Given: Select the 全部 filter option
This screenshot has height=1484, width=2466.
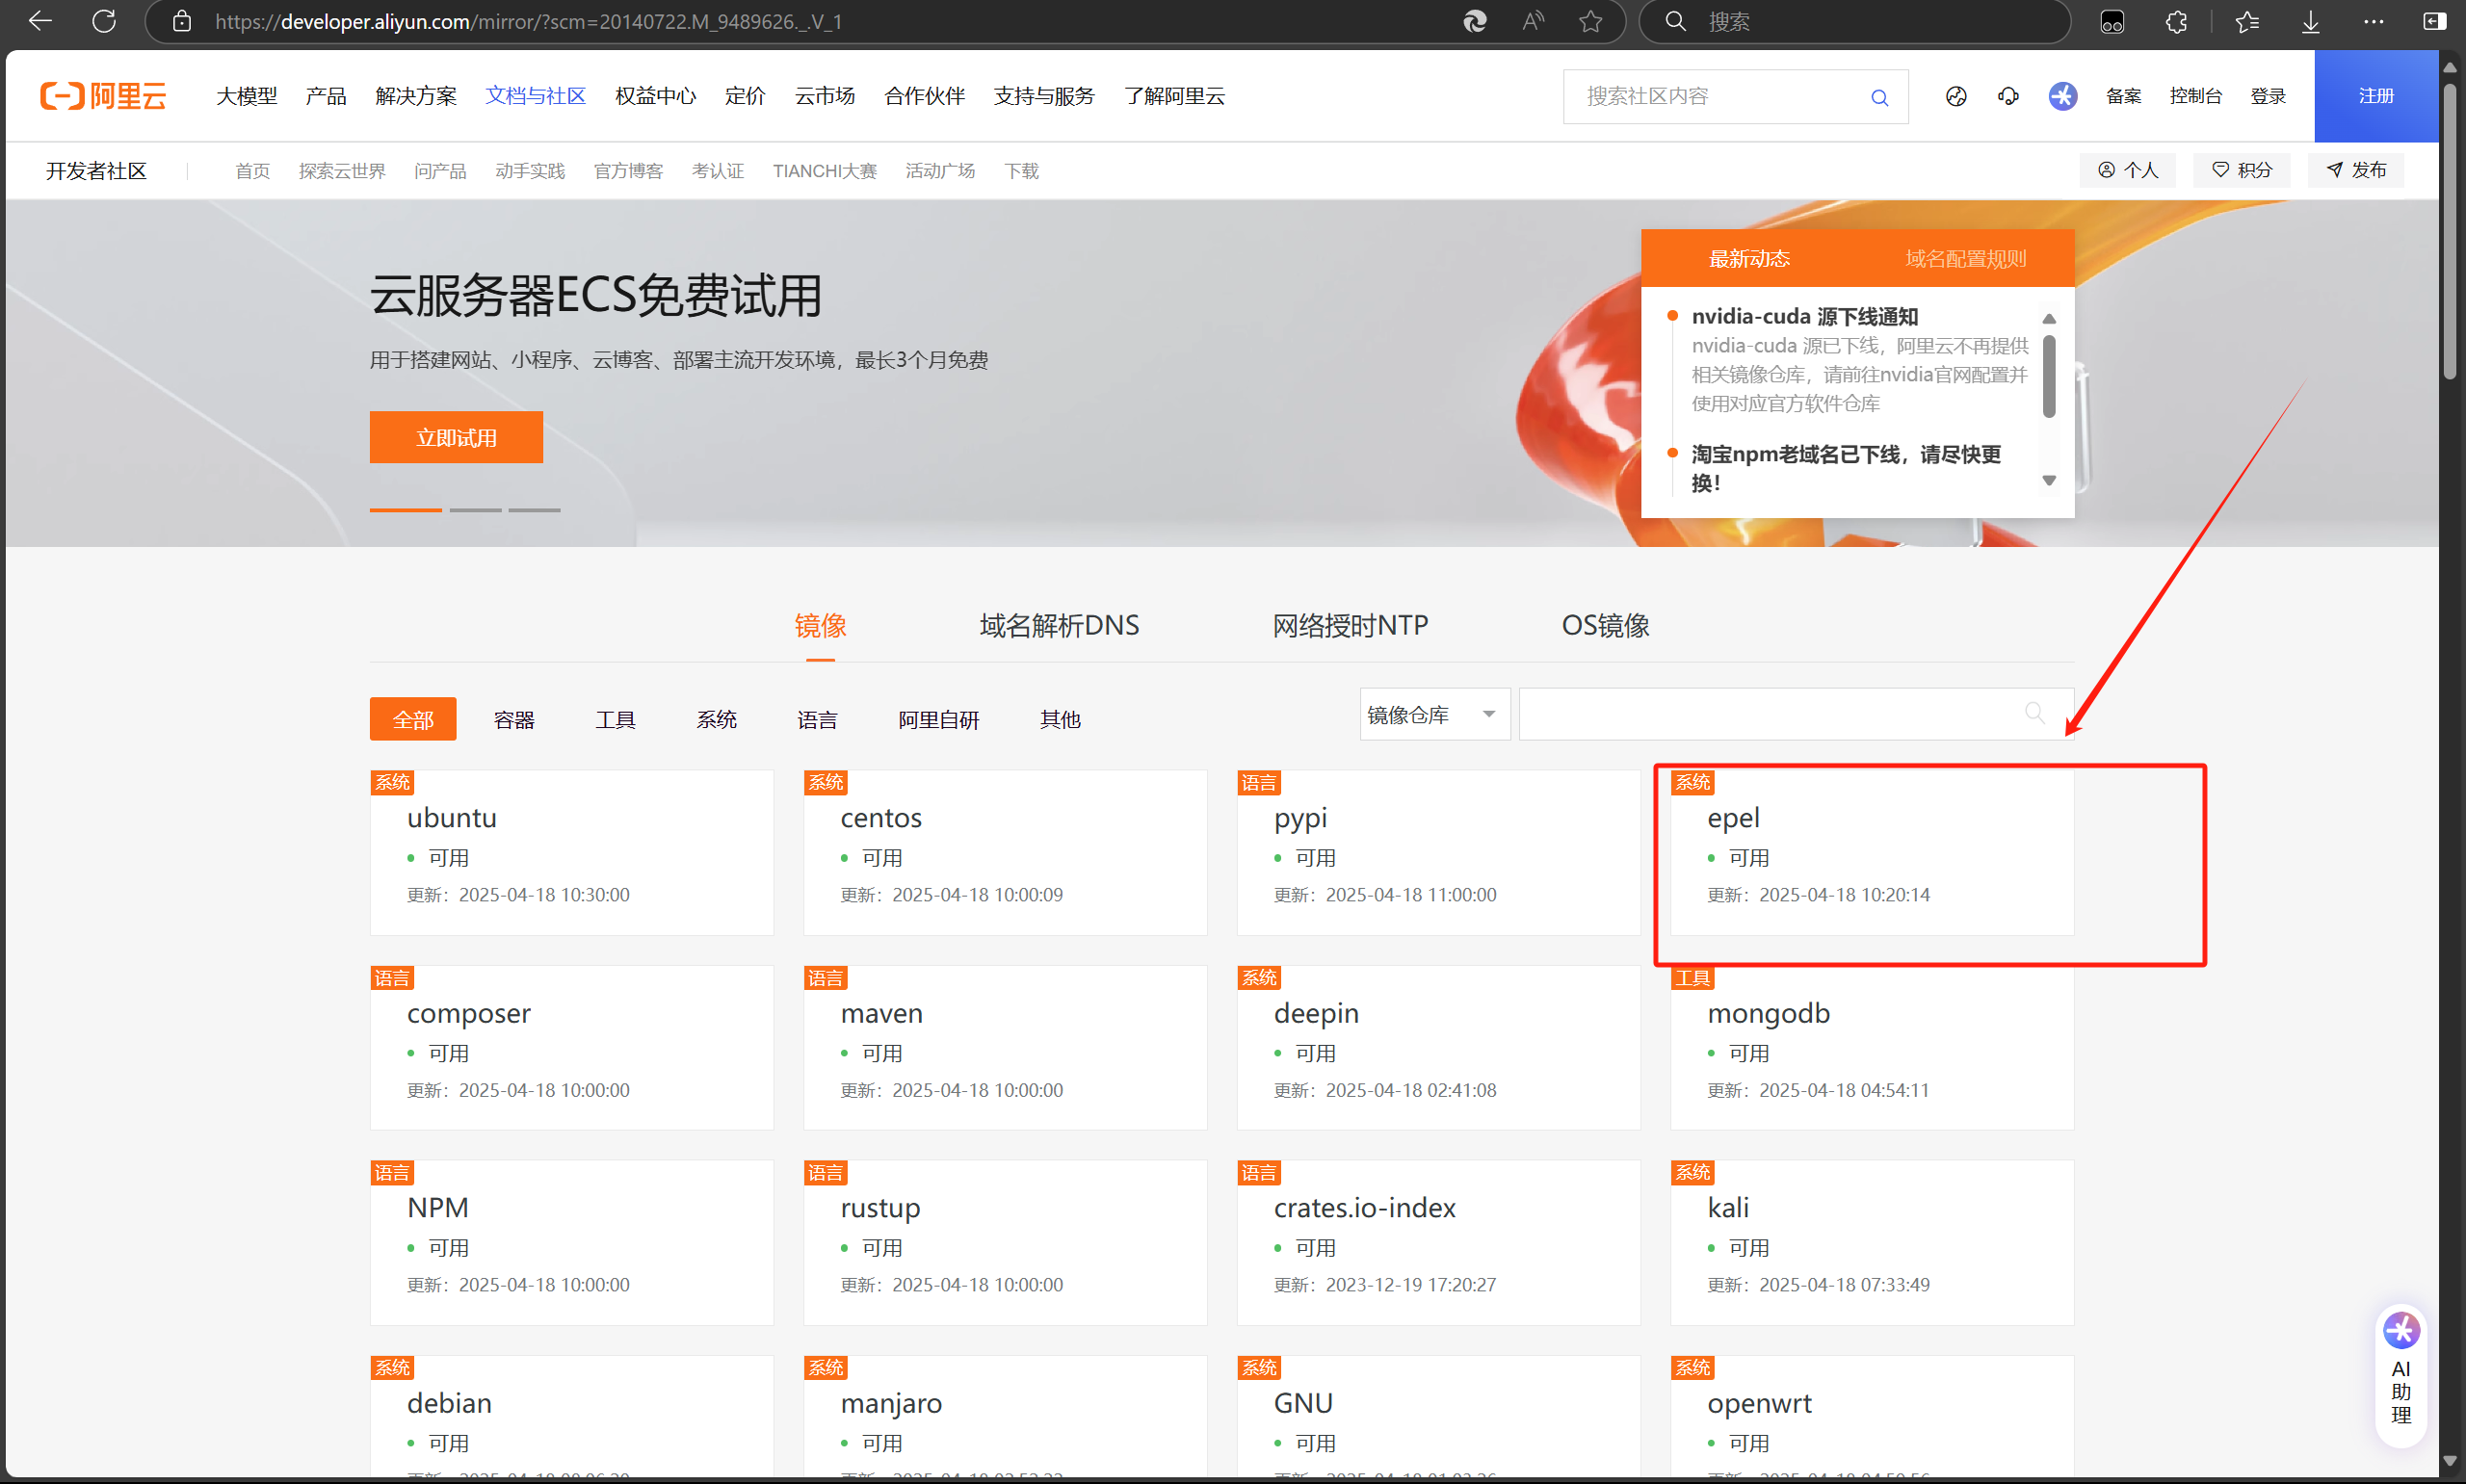Looking at the screenshot, I should pos(412,719).
